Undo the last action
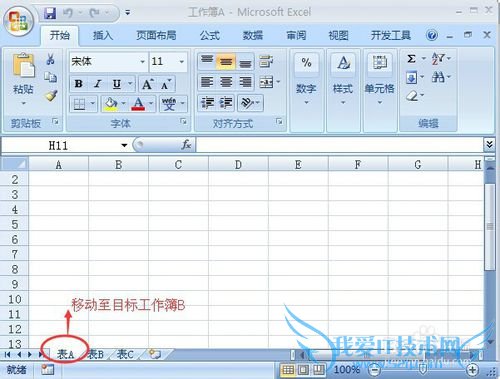This screenshot has height=379, width=500. point(68,13)
